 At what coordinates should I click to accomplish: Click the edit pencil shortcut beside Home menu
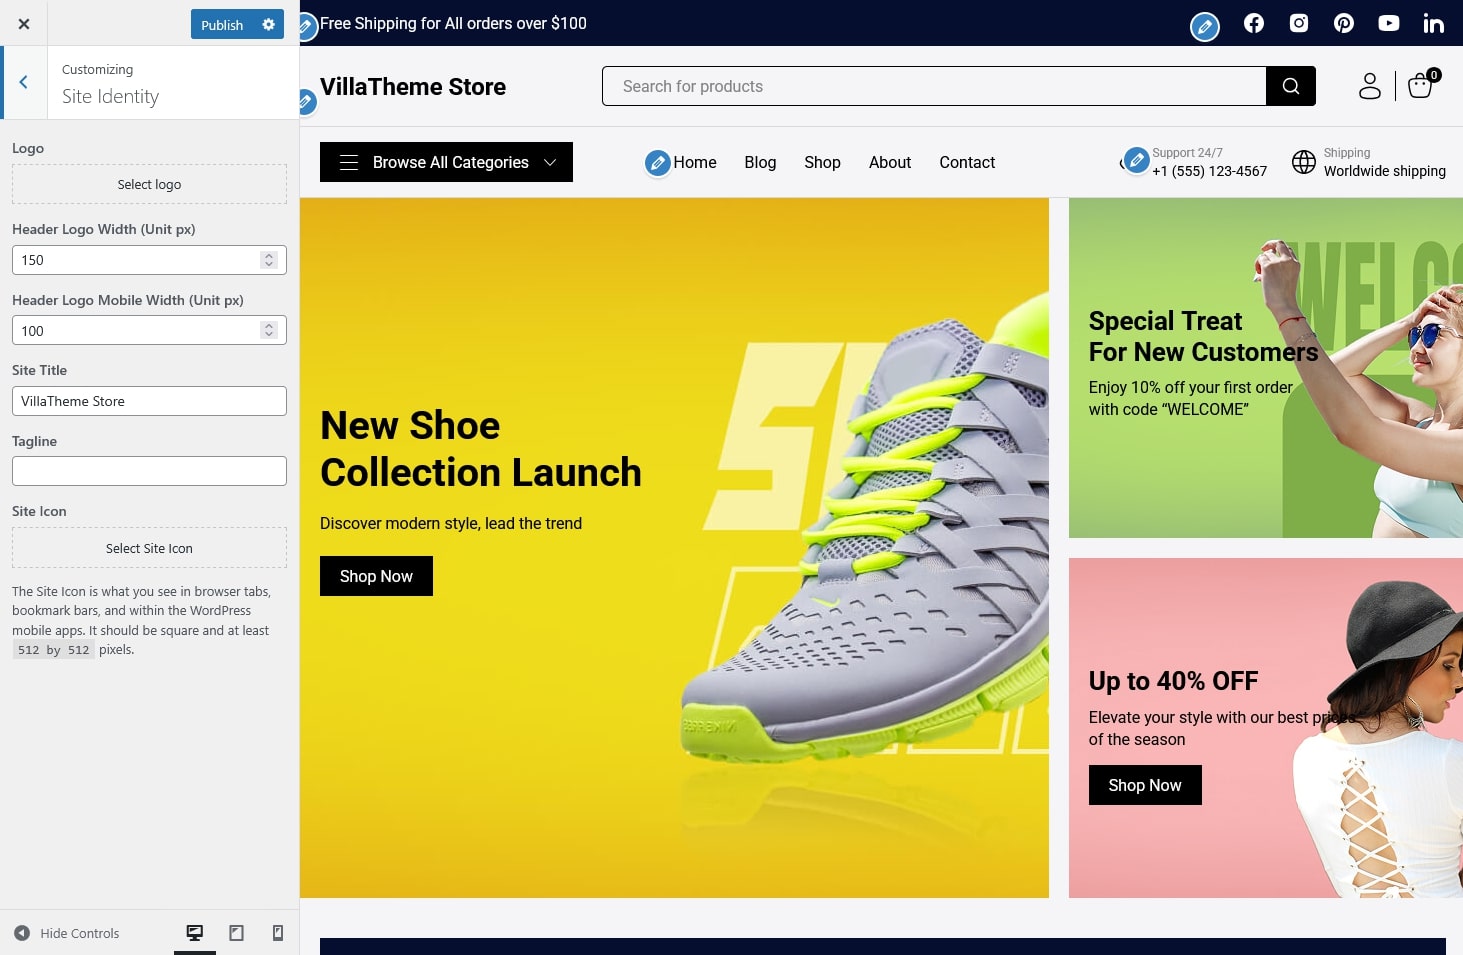(657, 162)
